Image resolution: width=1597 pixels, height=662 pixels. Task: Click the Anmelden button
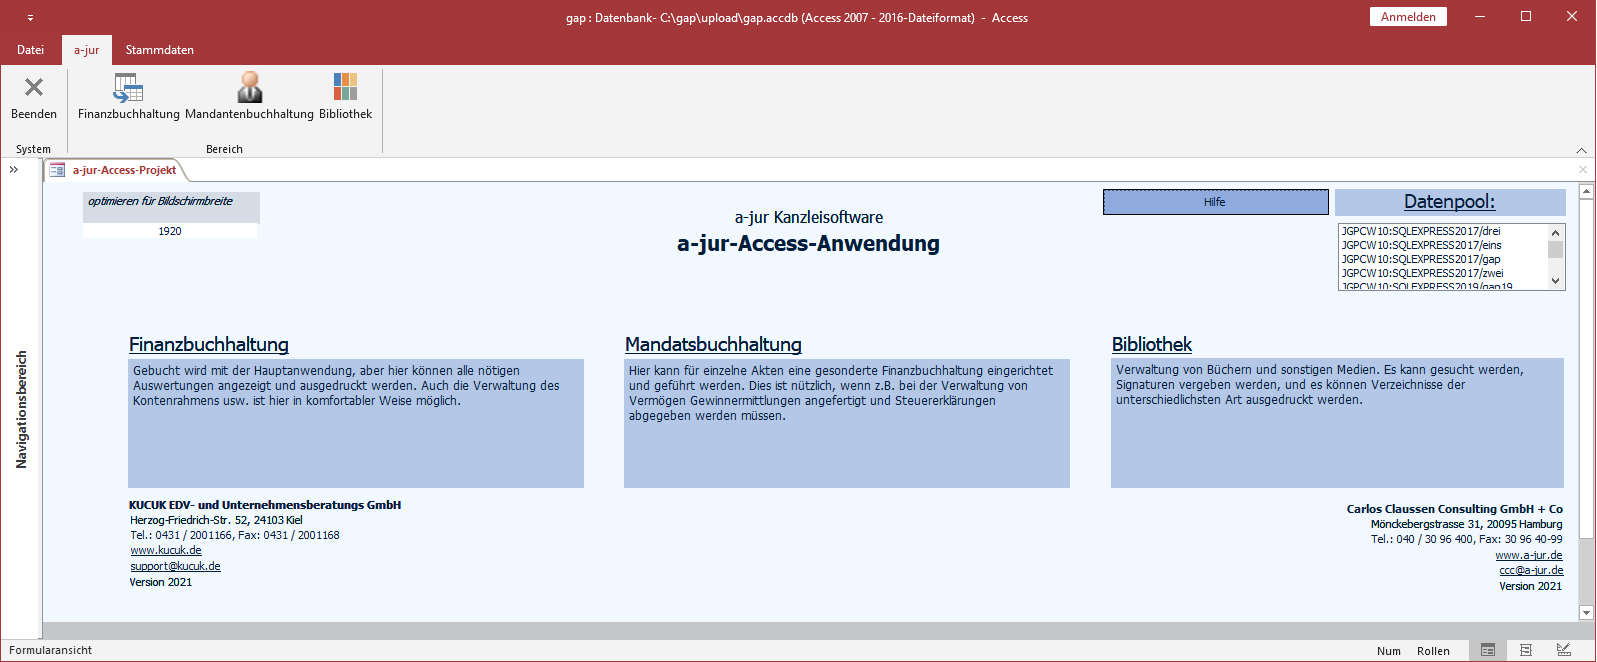pyautogui.click(x=1408, y=17)
